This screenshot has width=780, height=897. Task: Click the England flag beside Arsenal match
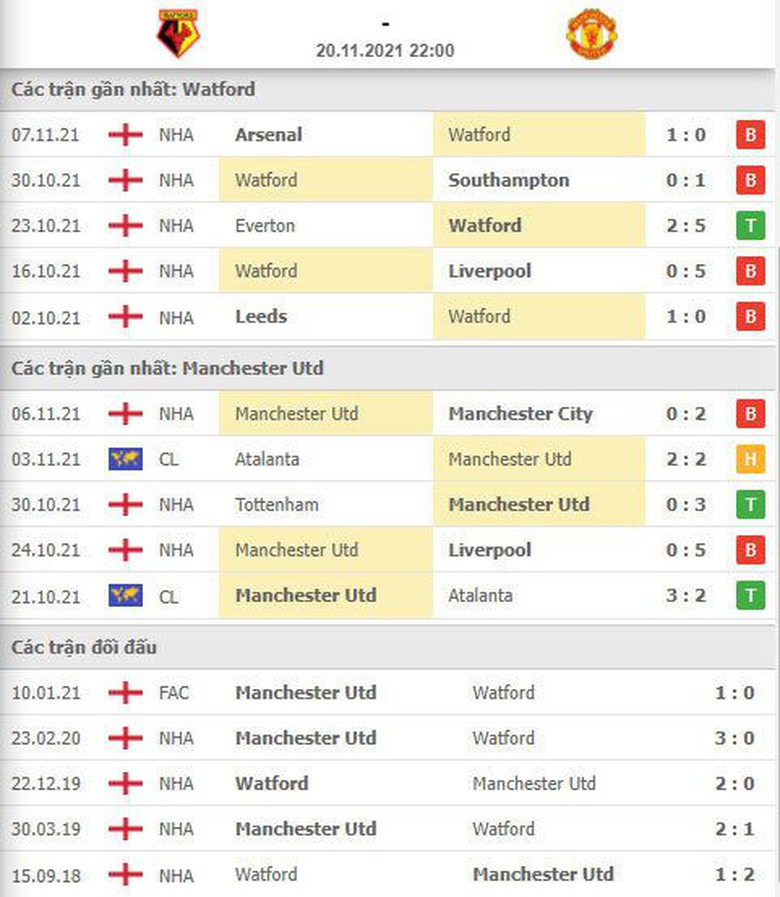(x=125, y=135)
